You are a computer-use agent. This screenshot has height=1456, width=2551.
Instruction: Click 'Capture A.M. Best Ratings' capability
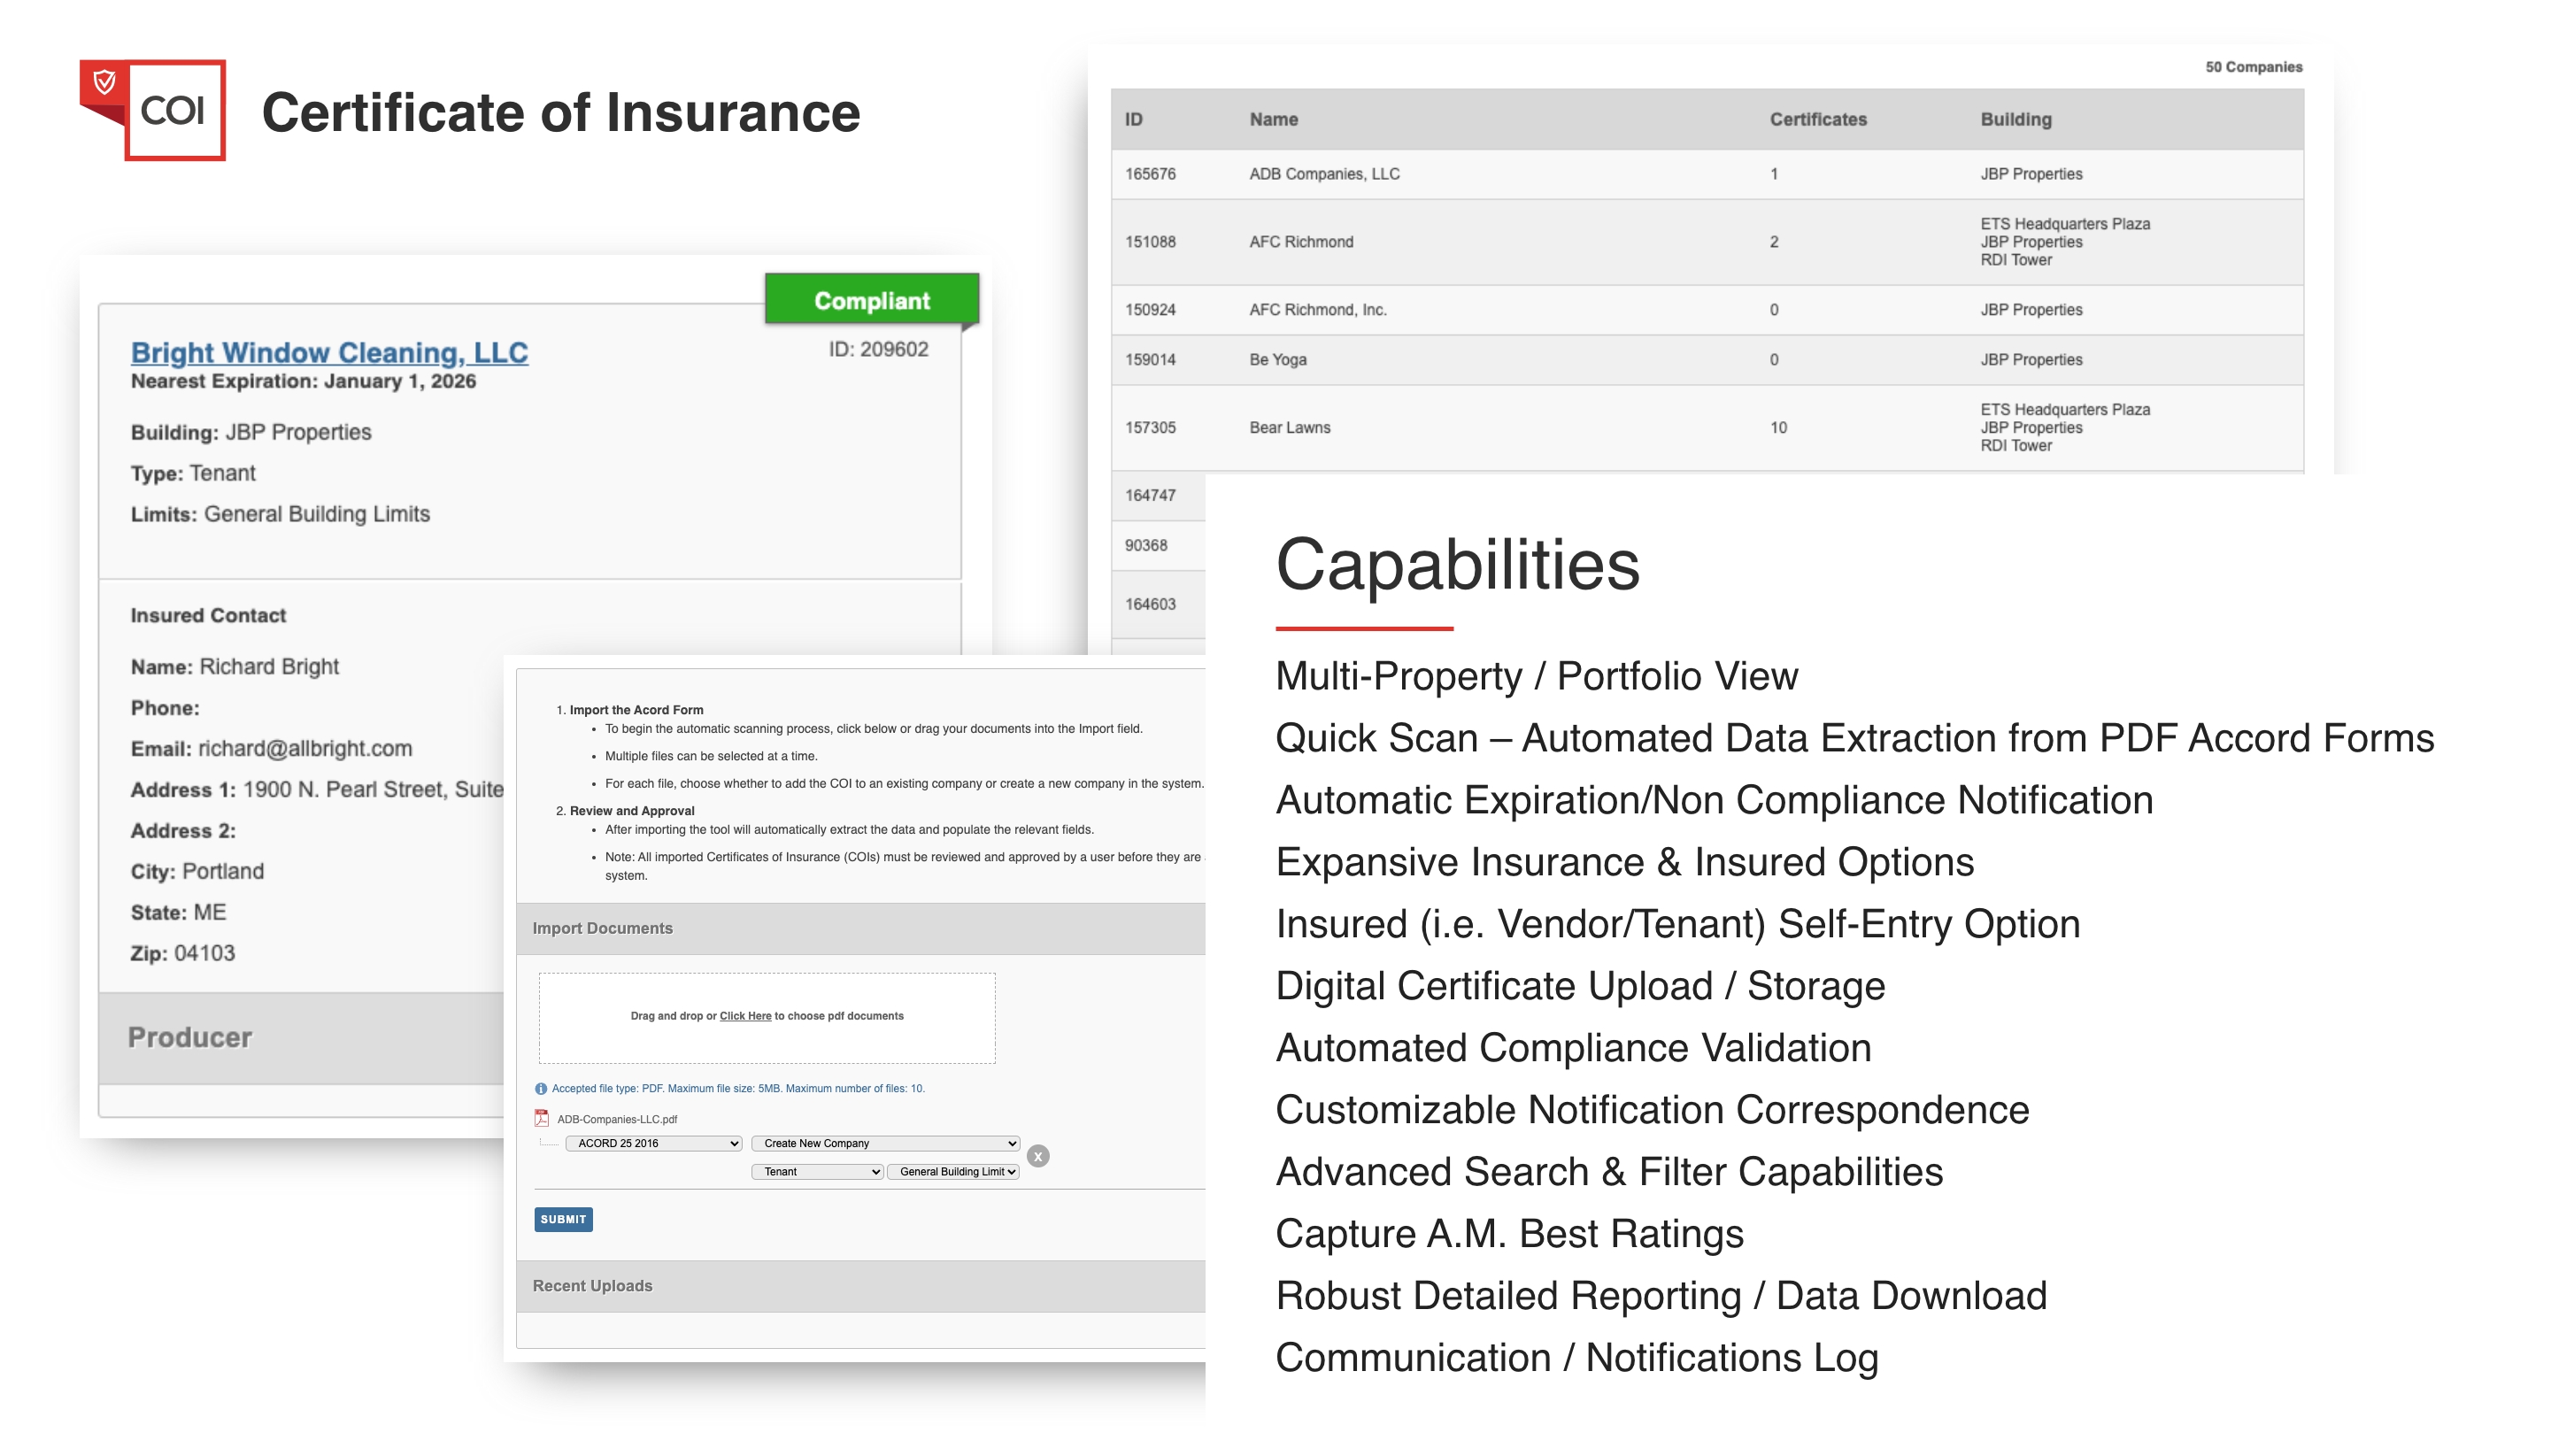pos(1508,1234)
